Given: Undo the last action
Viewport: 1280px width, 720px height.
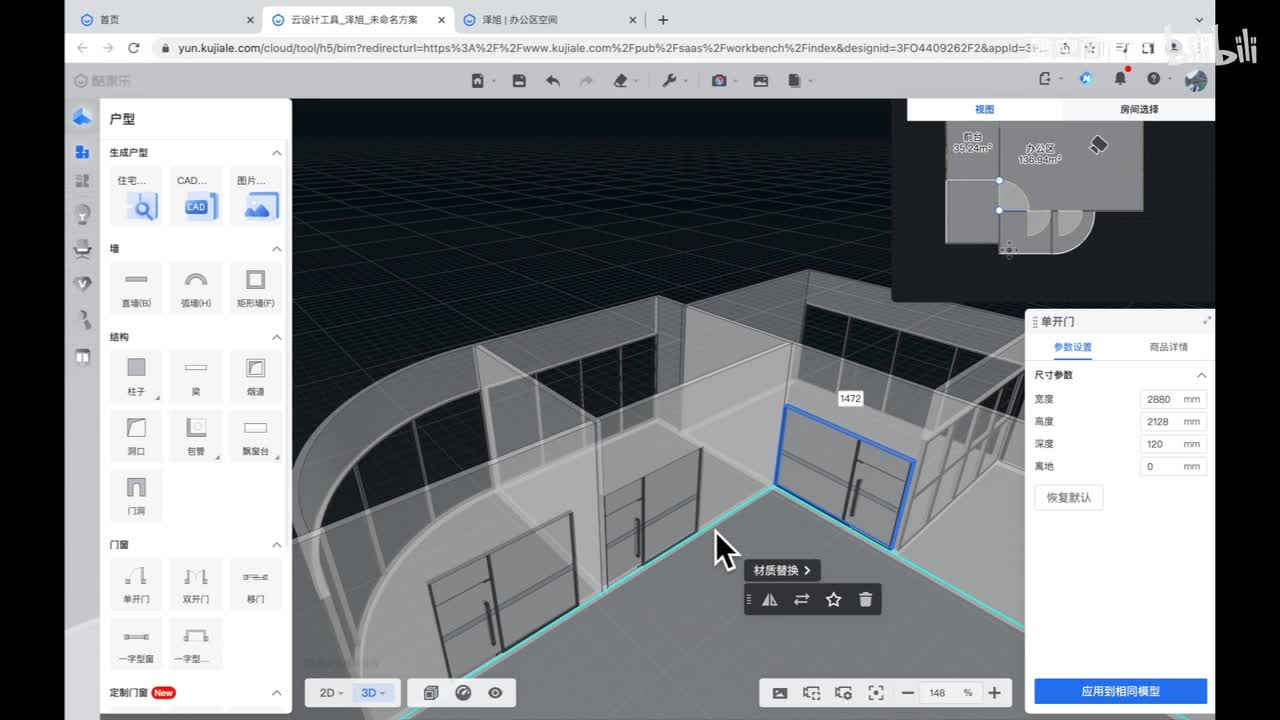Looking at the screenshot, I should coord(553,81).
